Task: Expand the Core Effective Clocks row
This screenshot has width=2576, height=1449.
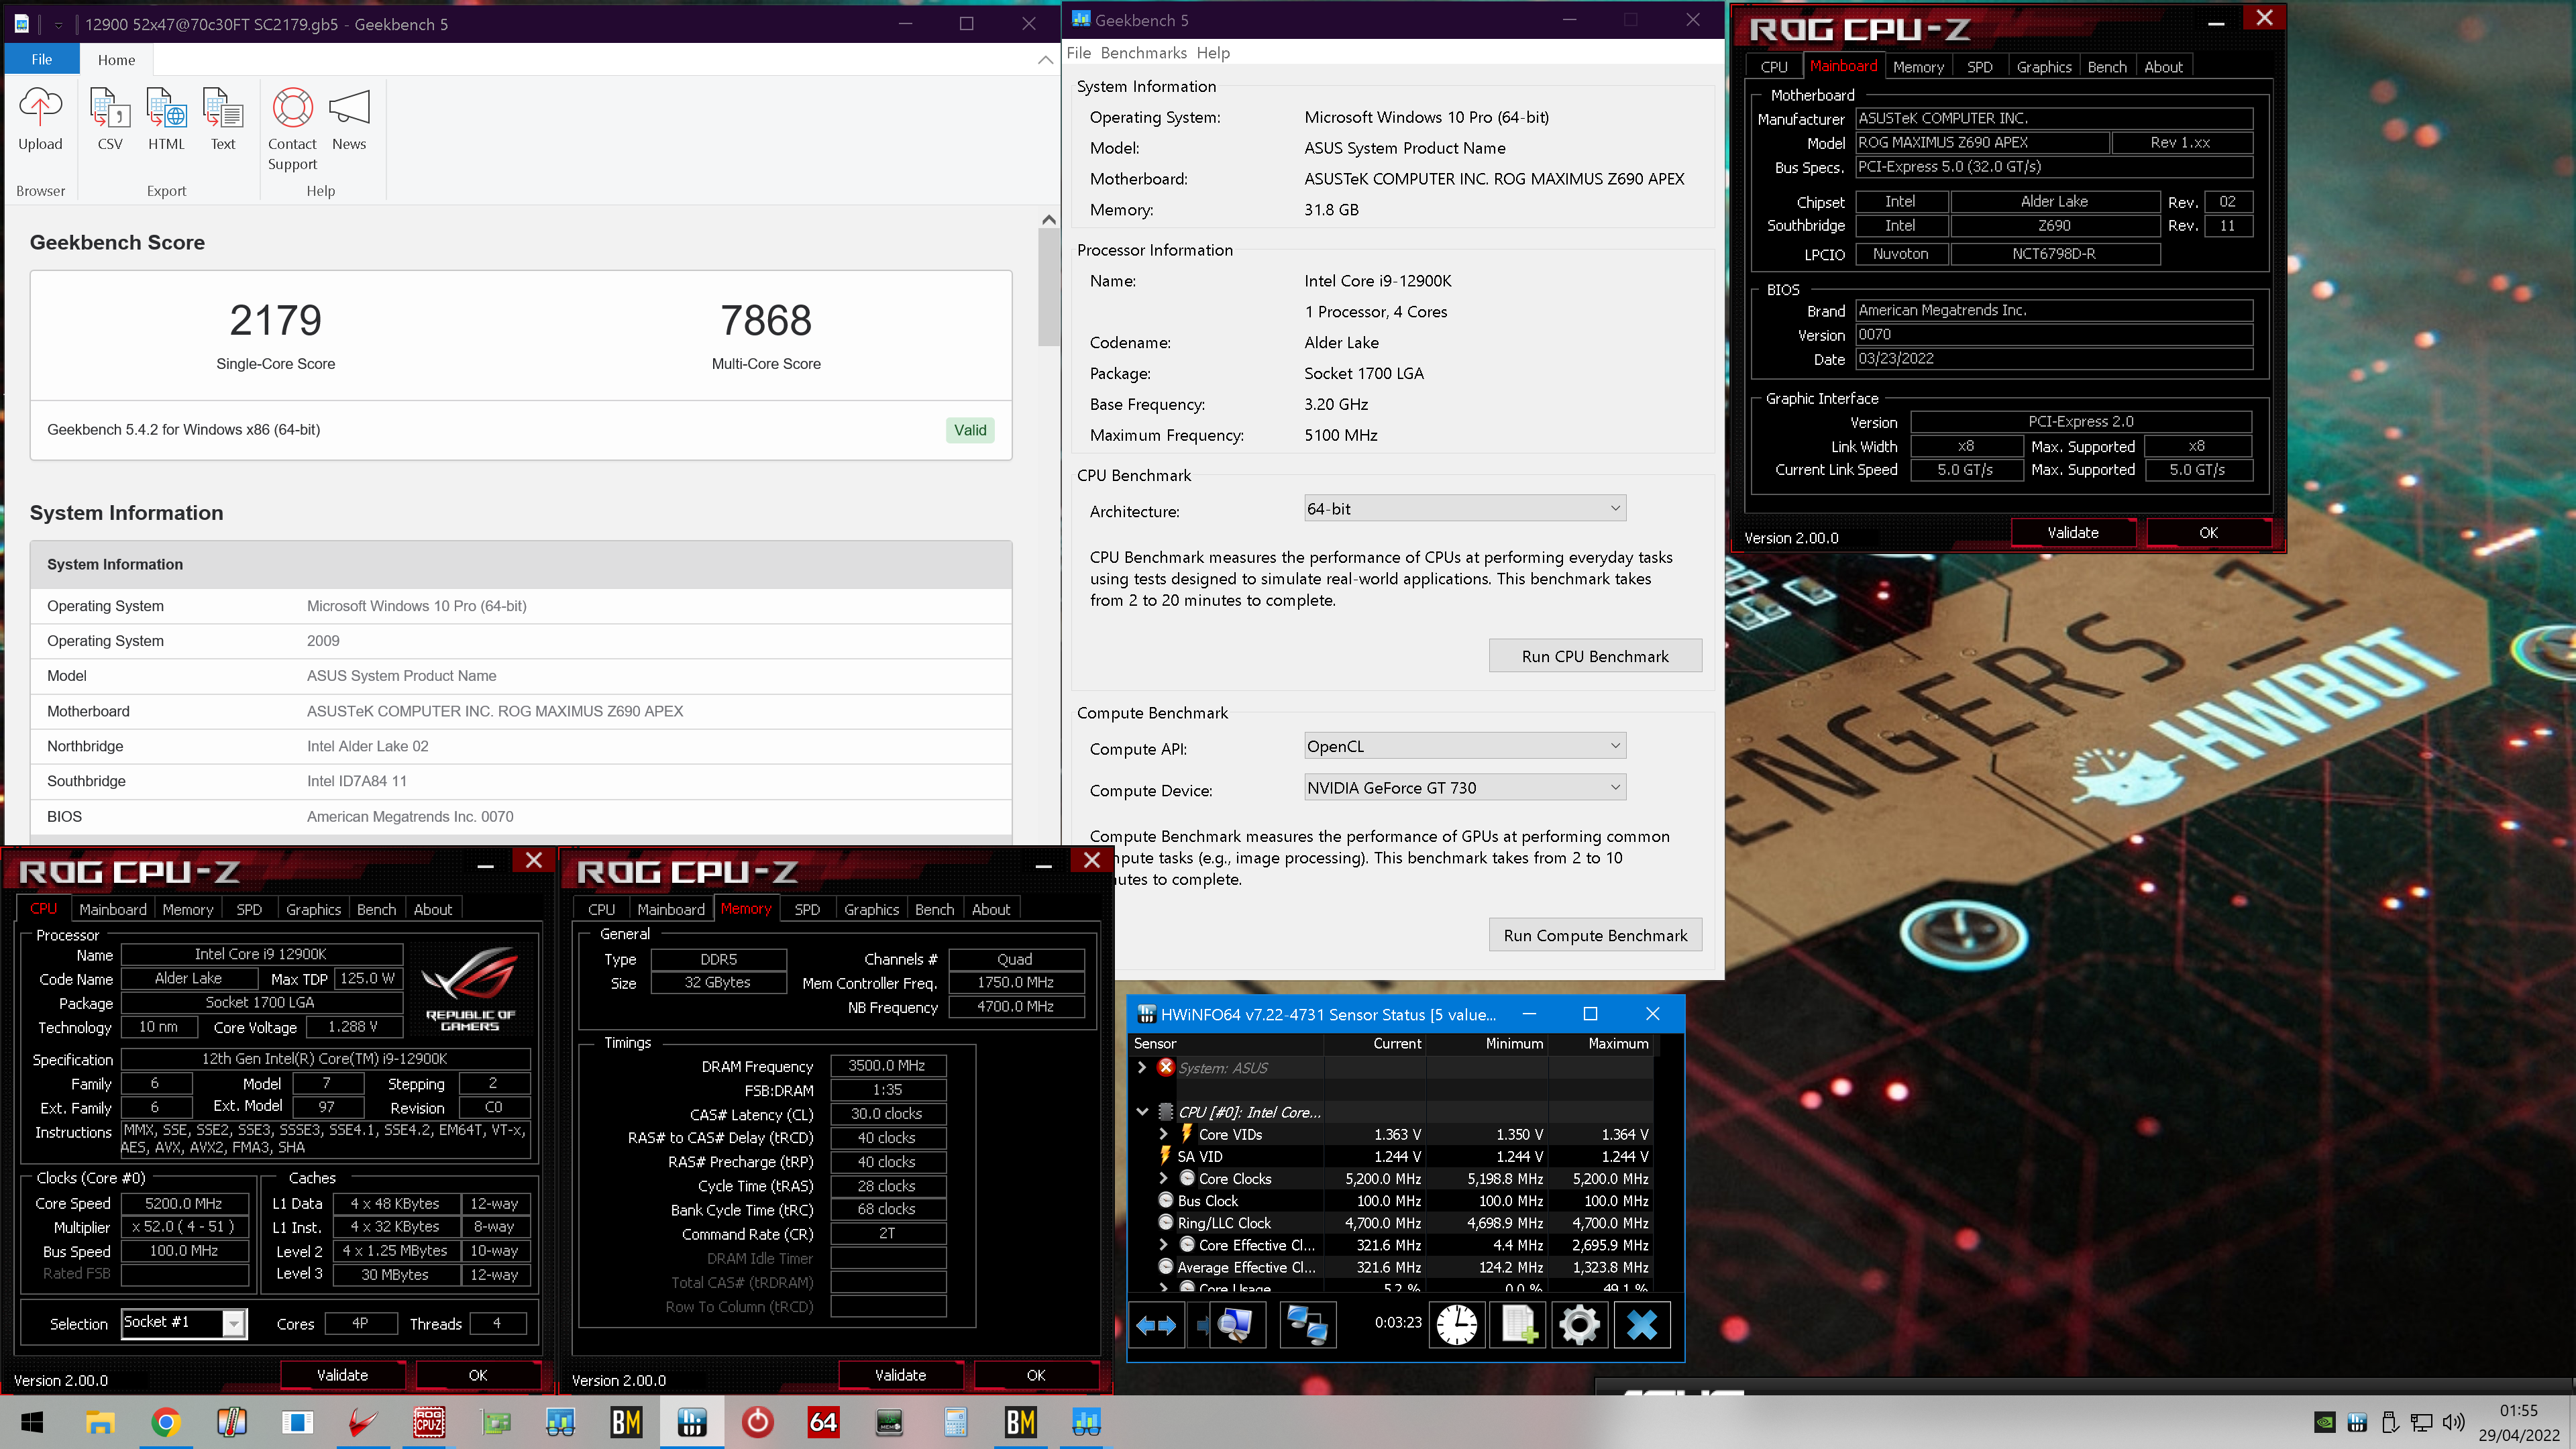Action: pos(1164,1245)
